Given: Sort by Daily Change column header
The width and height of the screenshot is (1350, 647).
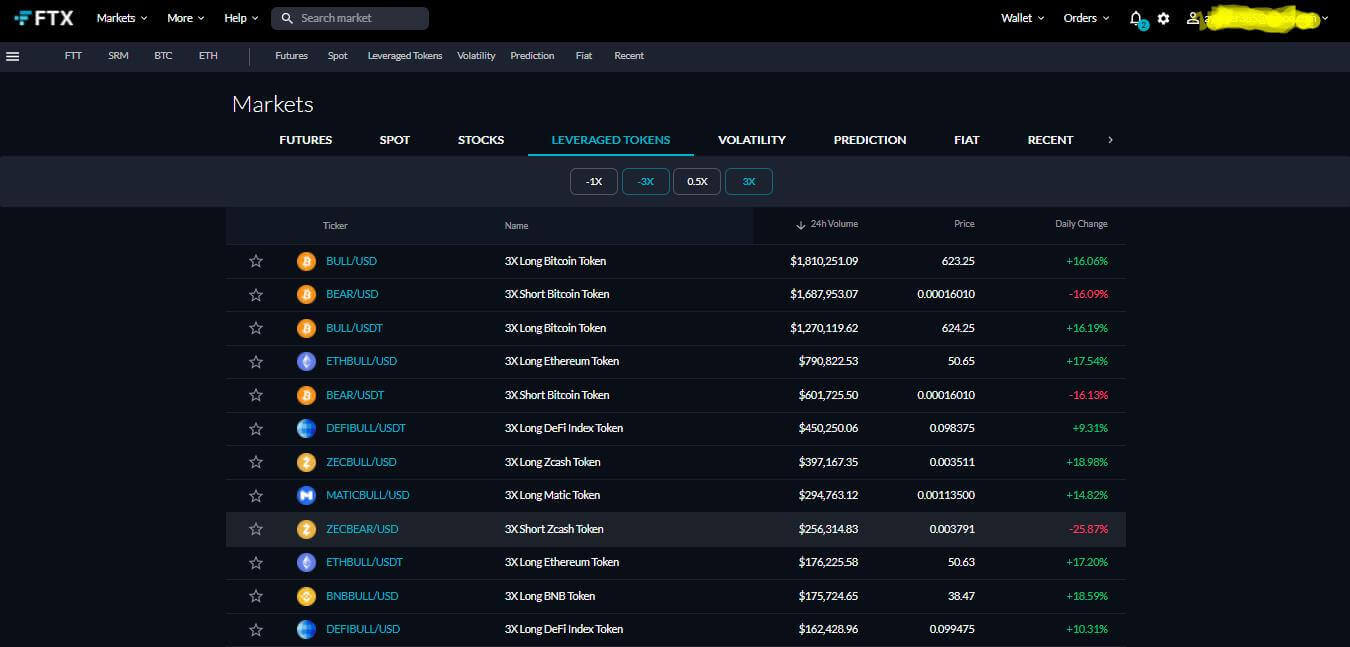Looking at the screenshot, I should (x=1081, y=224).
